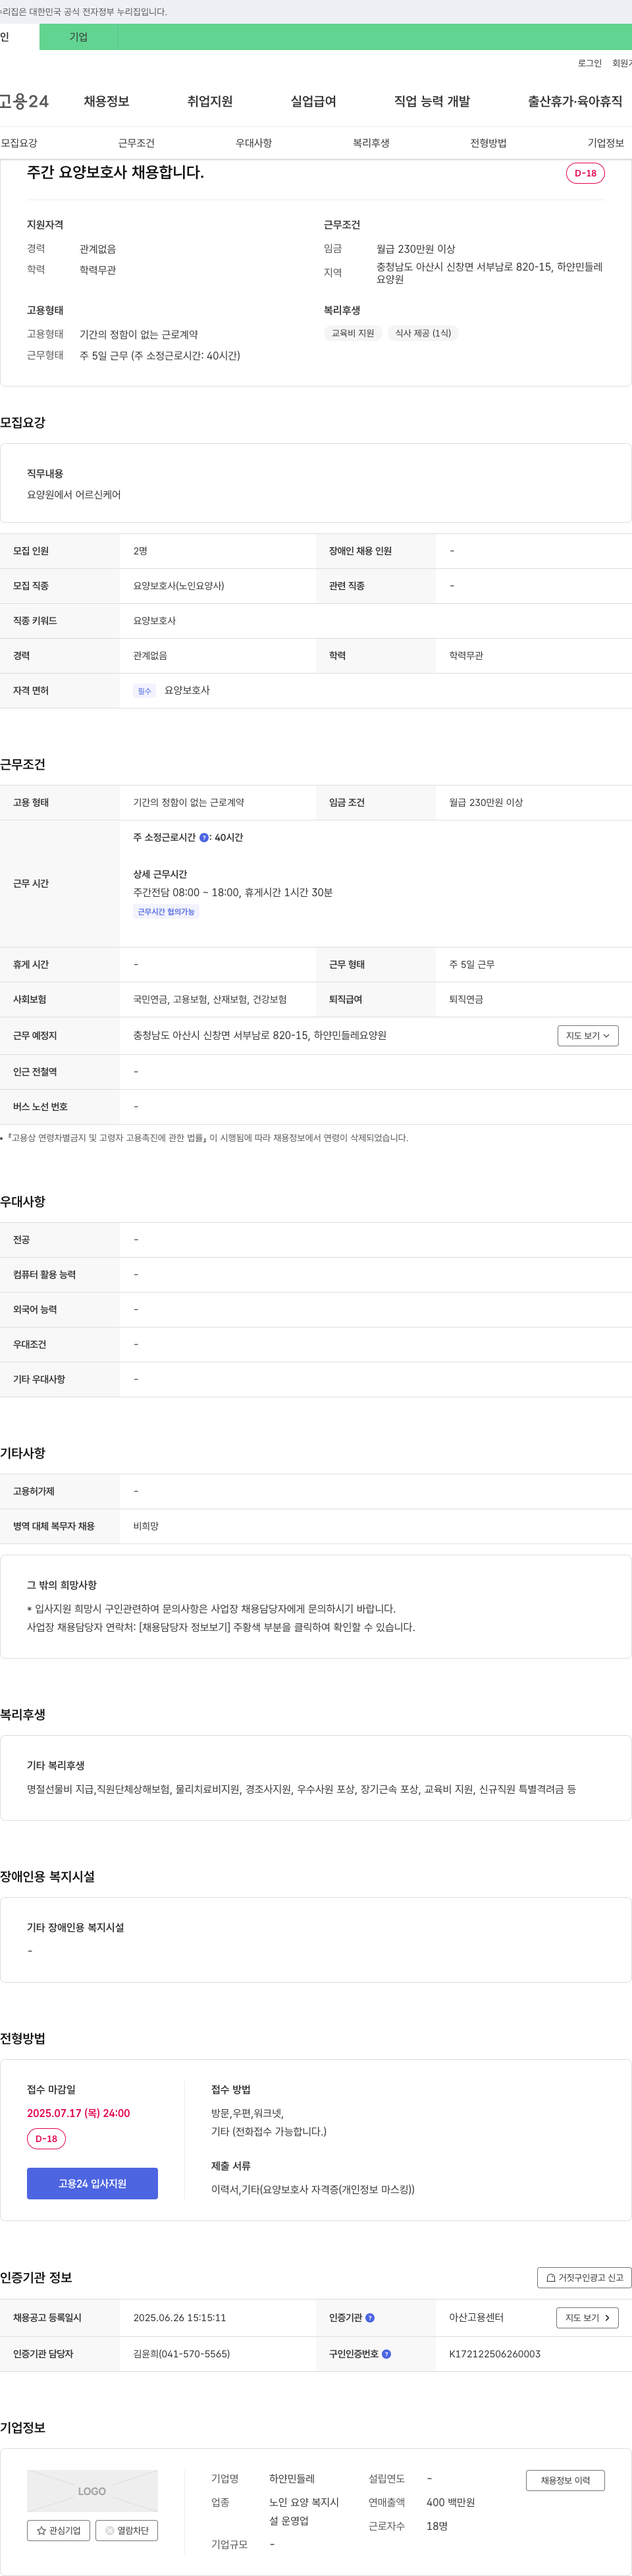Open 지도 보기 for 아산고용센터
Image resolution: width=632 pixels, height=2576 pixels.
coord(587,2317)
